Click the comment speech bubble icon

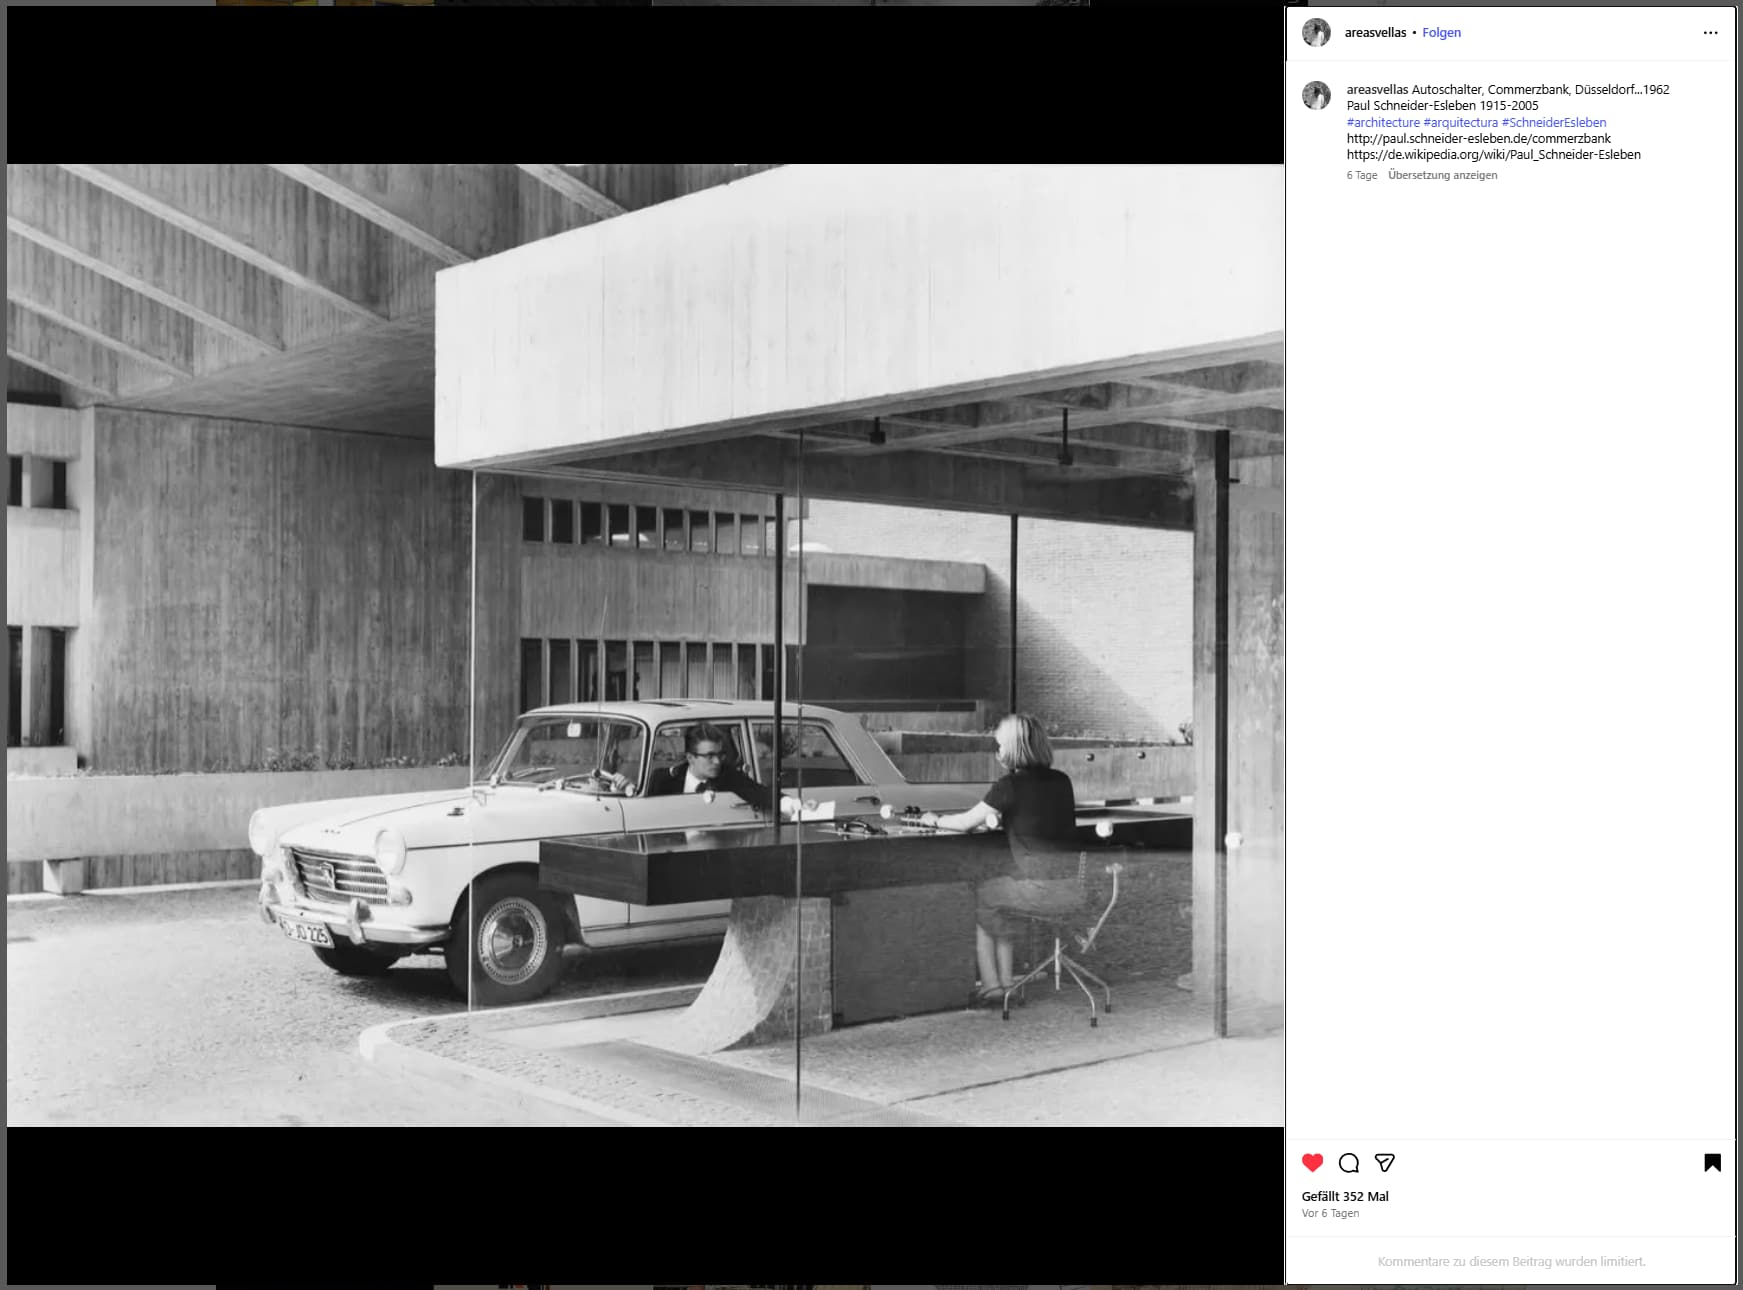[1348, 1162]
